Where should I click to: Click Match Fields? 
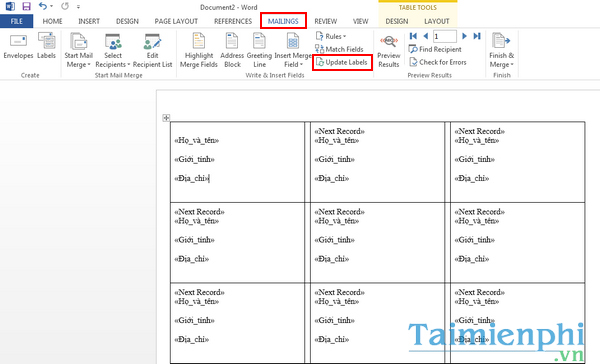[x=339, y=49]
